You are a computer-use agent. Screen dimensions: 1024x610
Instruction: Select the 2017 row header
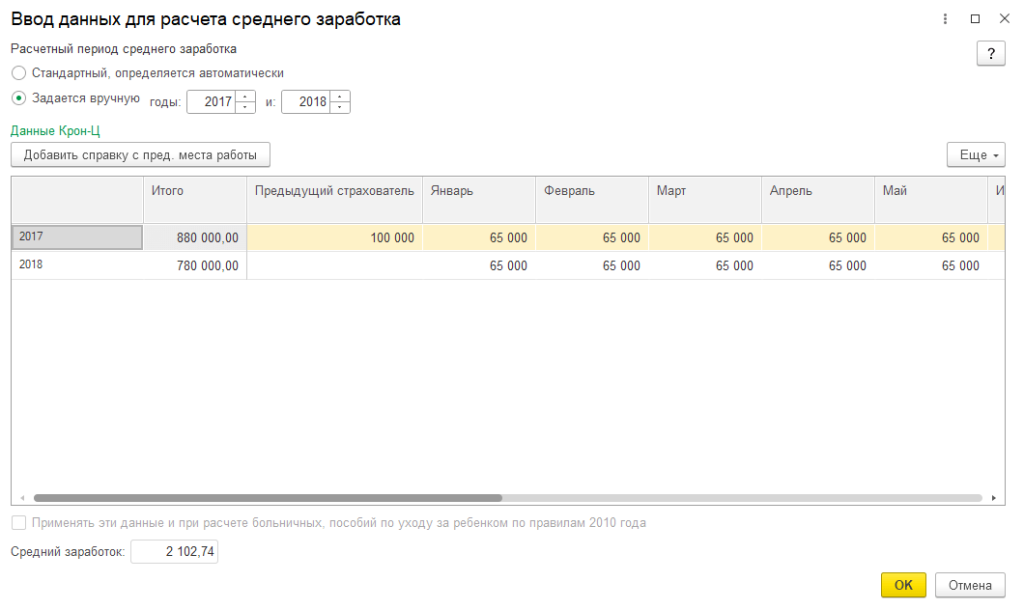click(75, 238)
